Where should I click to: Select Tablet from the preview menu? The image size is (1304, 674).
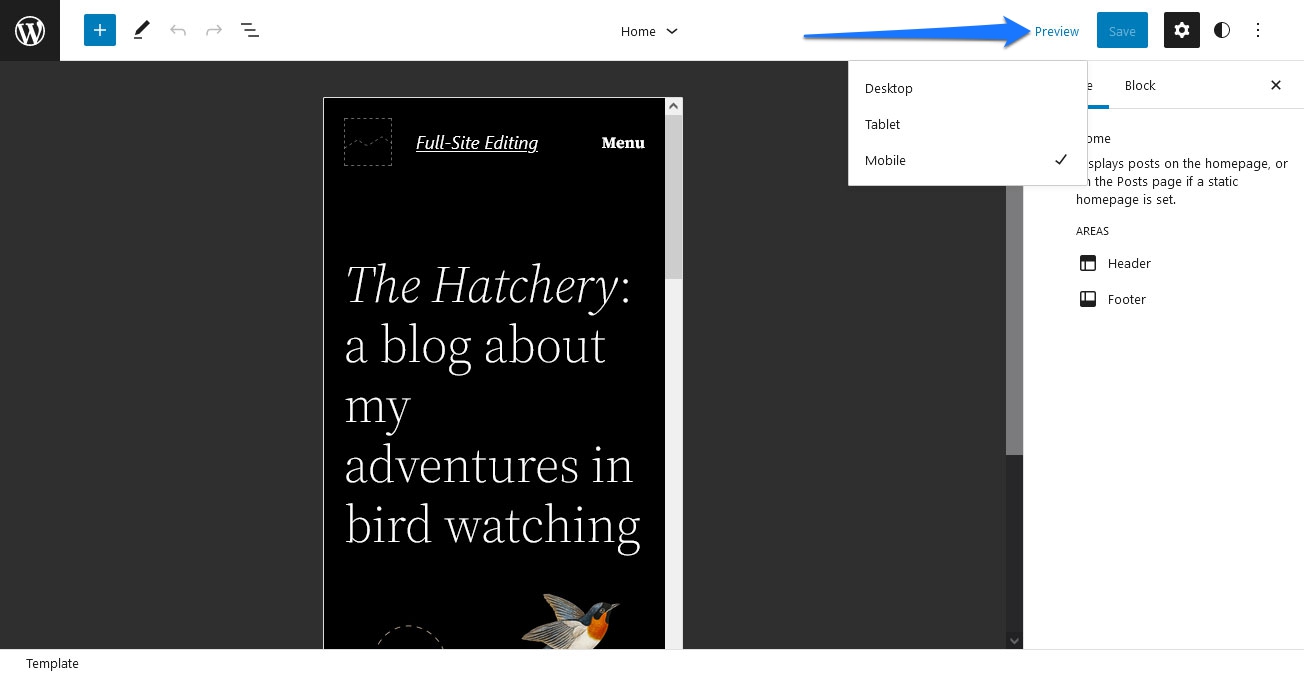coord(882,124)
